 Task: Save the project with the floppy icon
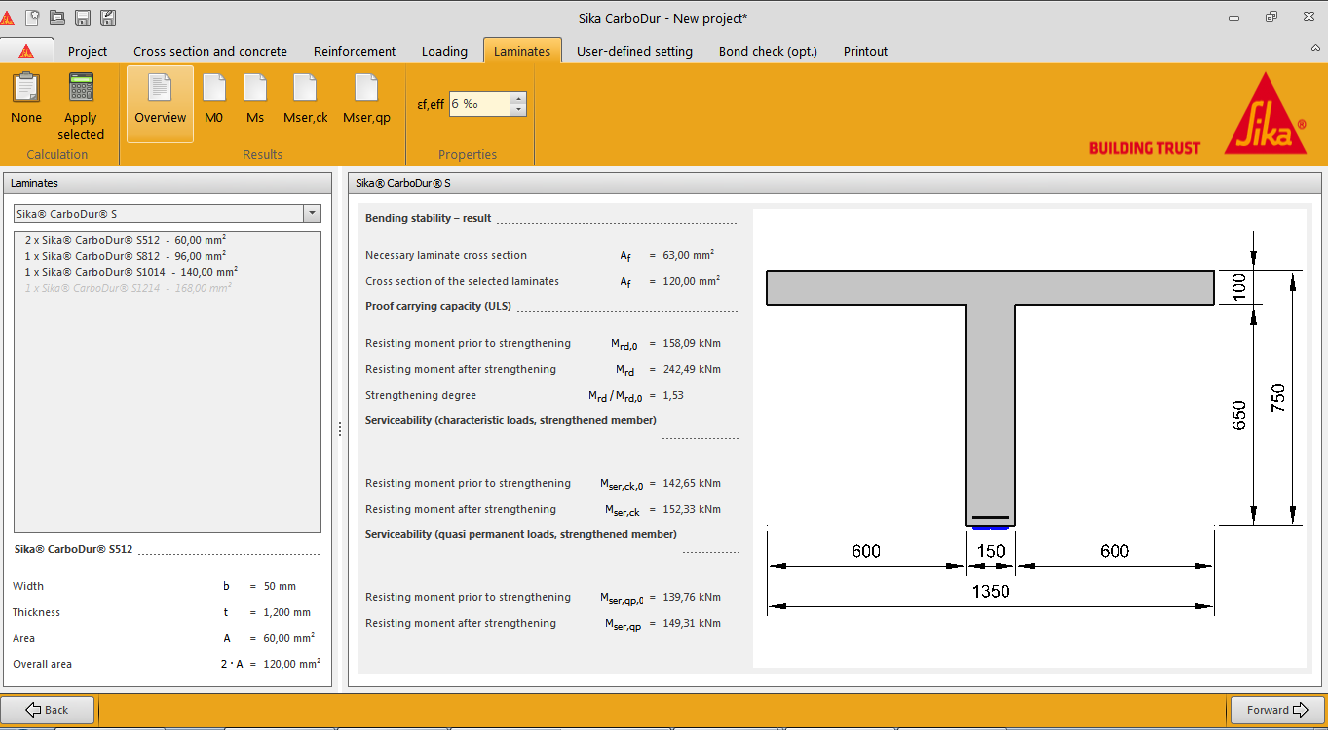tap(83, 17)
